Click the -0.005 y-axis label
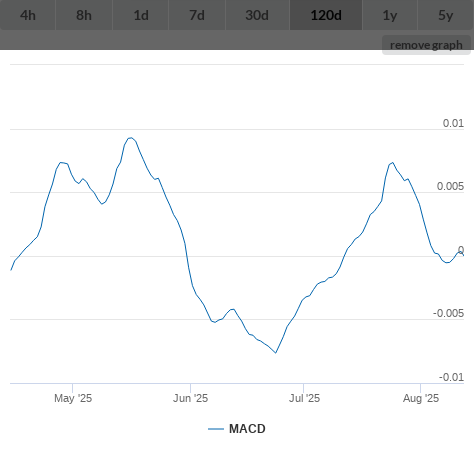Viewport: 474px width, 455px height. click(448, 313)
